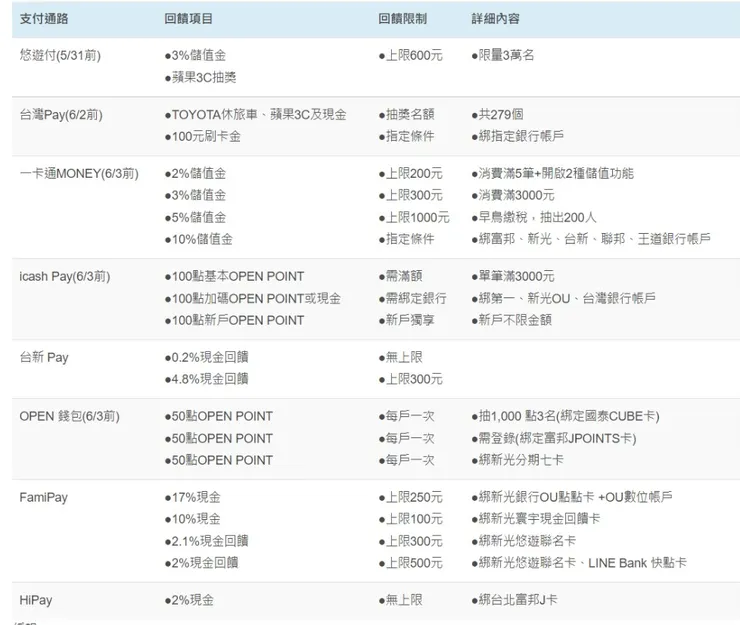Click the 17%現金 item
The image size is (740, 625).
coord(193,498)
